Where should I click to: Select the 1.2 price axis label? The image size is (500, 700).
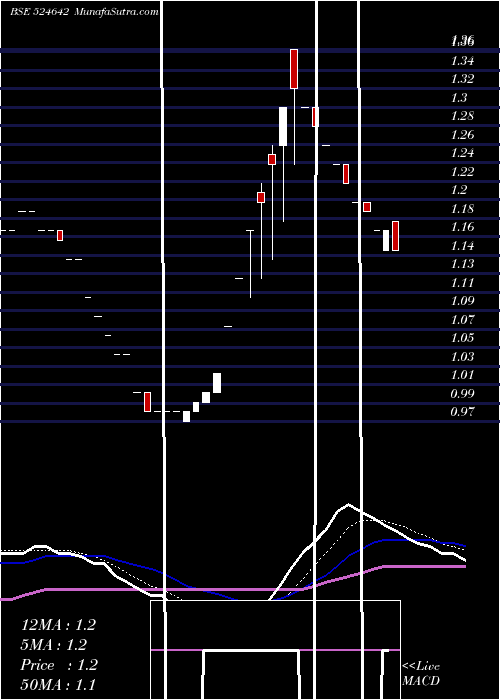459,190
